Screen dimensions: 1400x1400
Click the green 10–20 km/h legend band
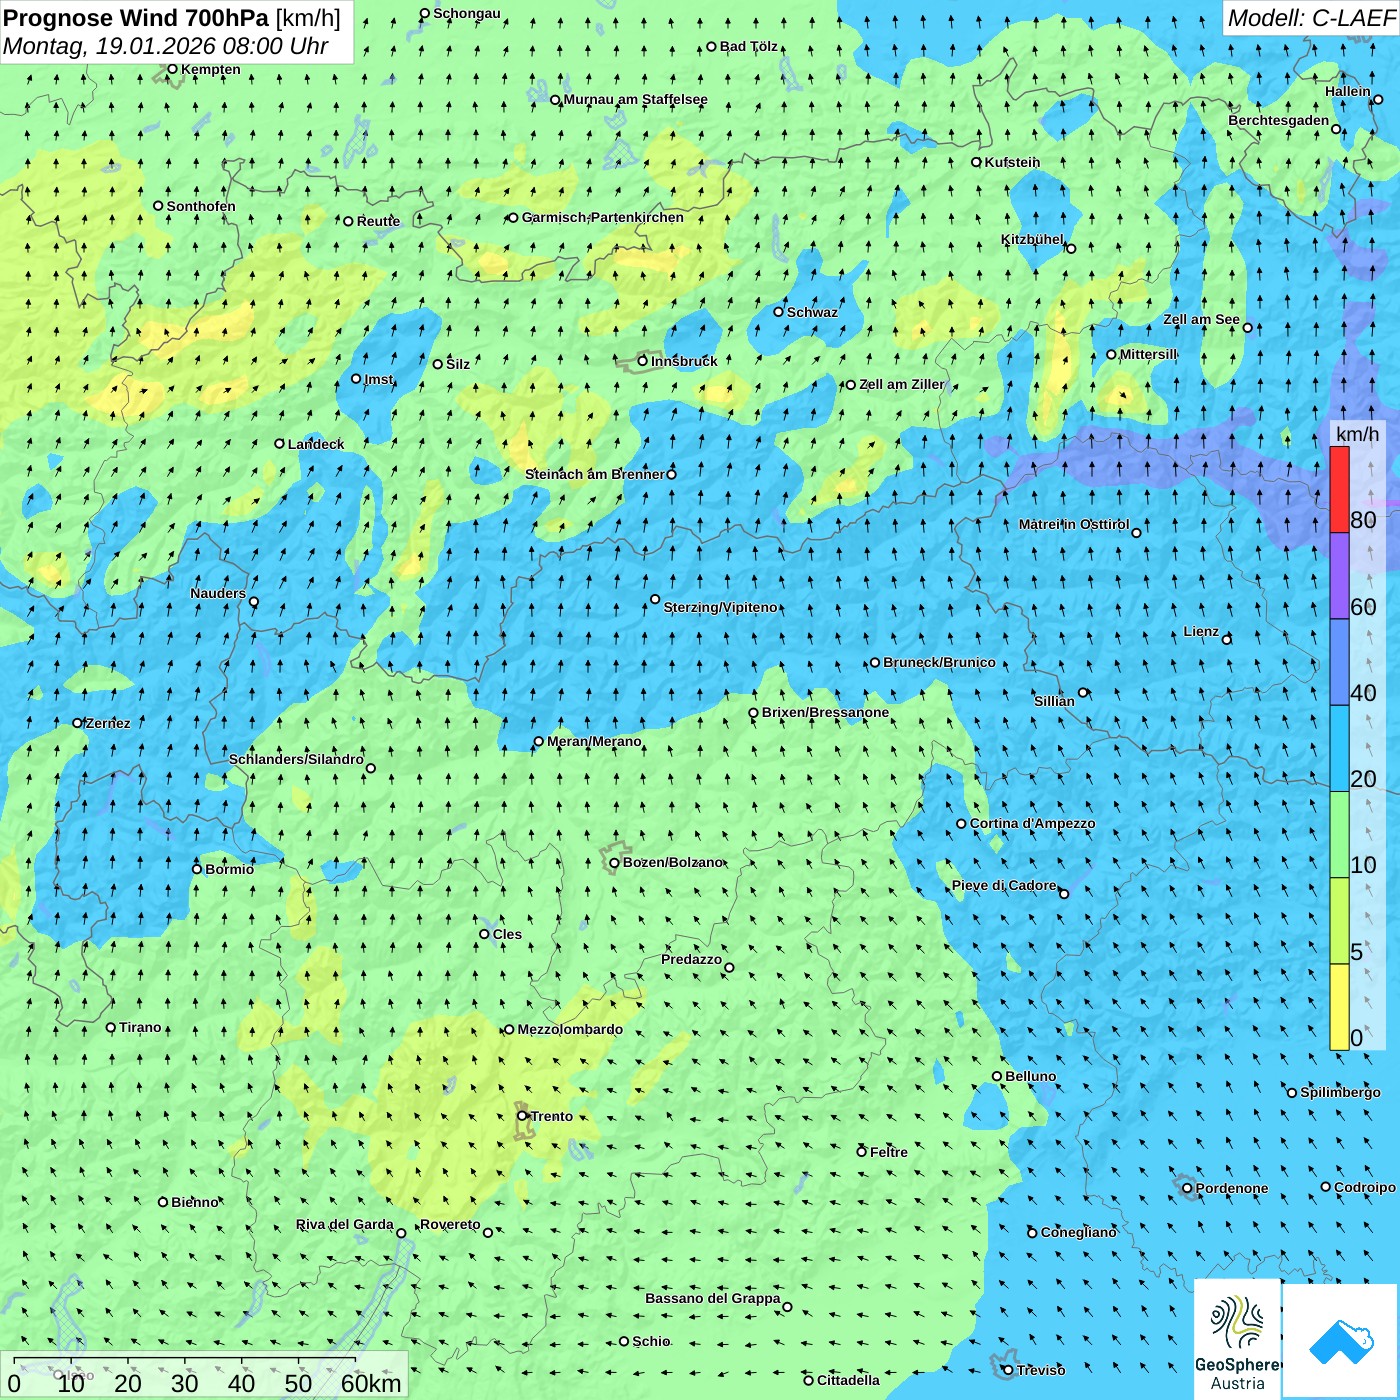(1339, 834)
